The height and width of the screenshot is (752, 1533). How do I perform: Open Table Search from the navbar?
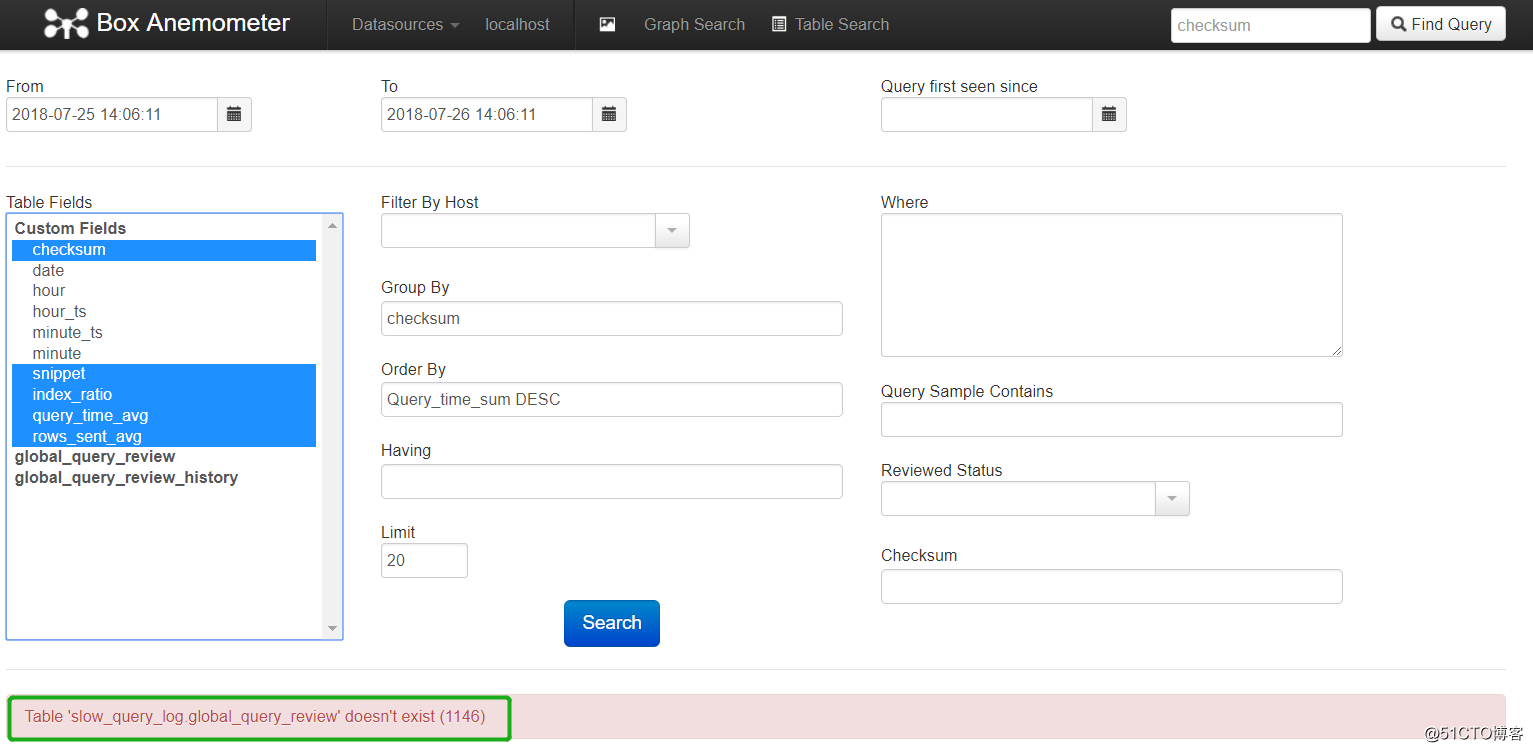(830, 24)
